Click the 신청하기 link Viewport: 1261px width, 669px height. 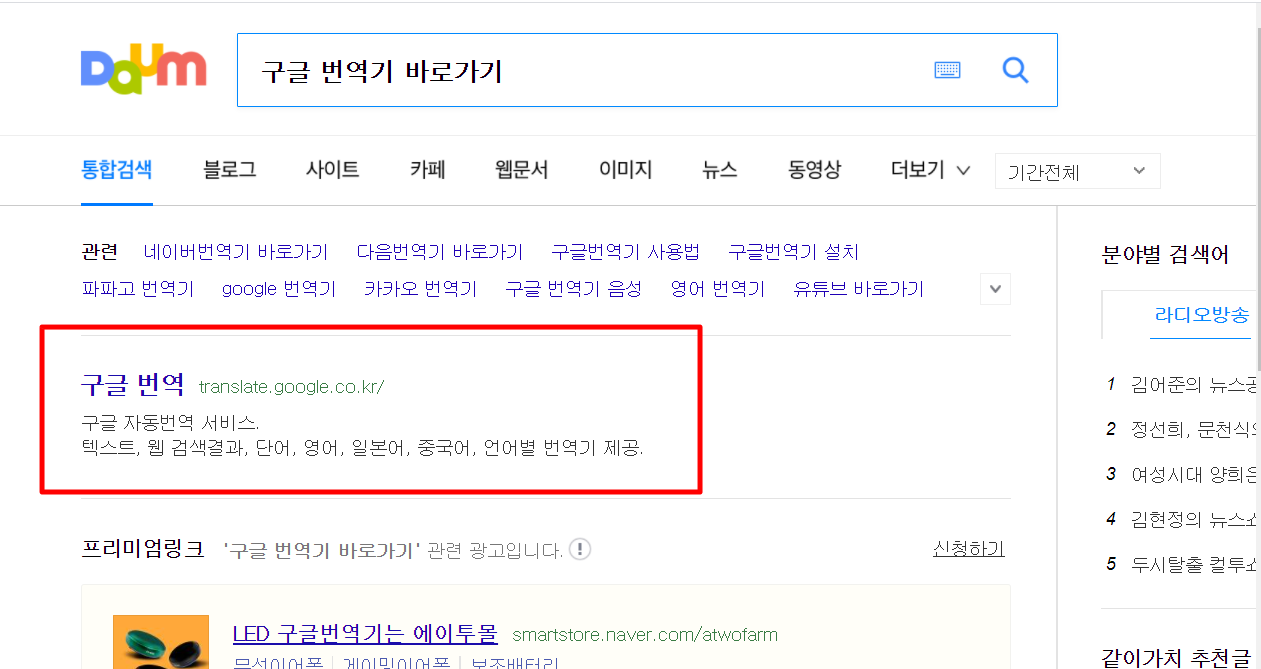coord(969,549)
